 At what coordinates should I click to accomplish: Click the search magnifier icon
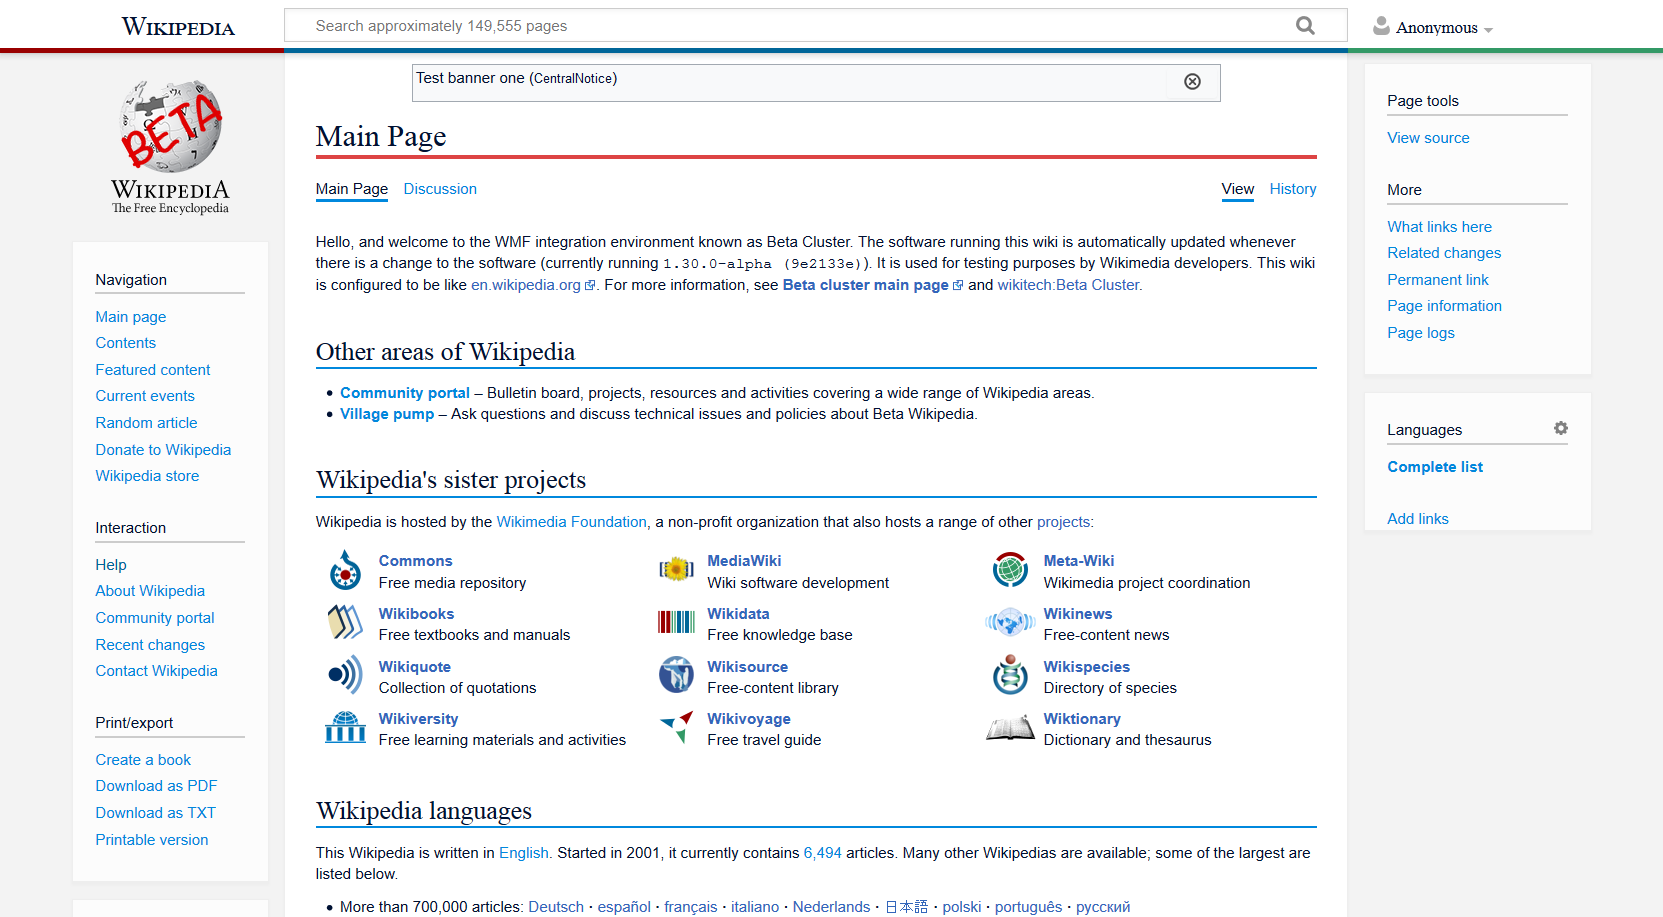click(x=1305, y=25)
